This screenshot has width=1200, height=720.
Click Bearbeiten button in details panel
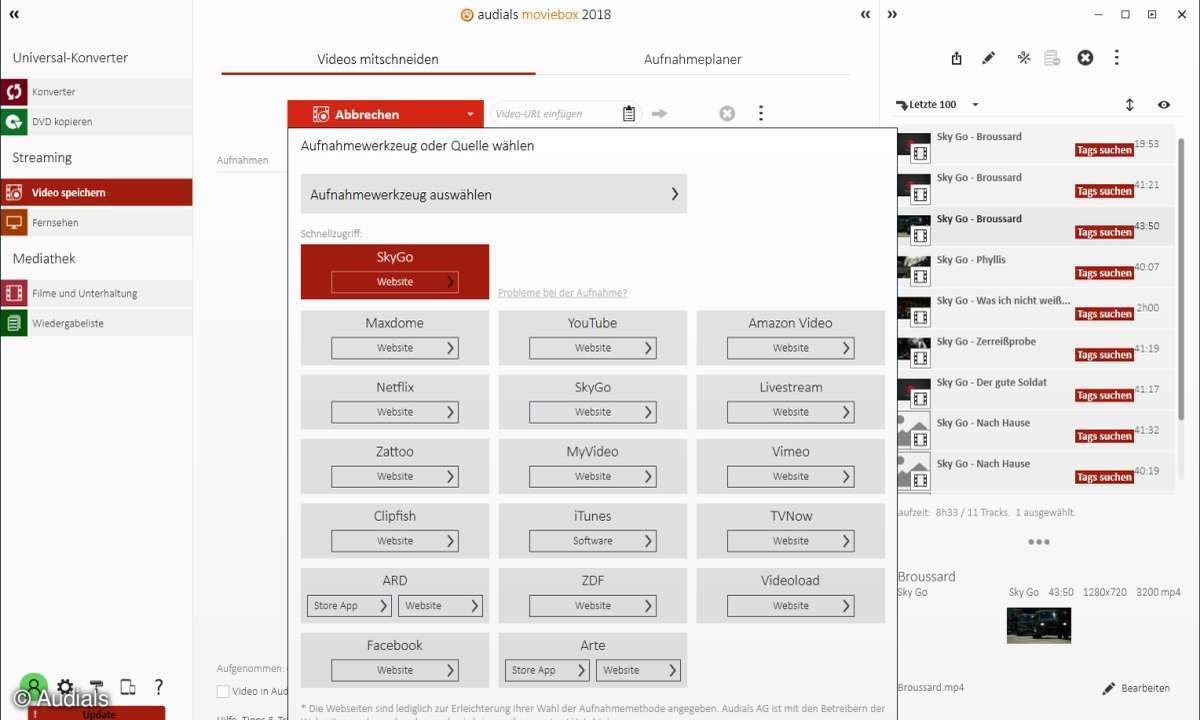(1135, 688)
